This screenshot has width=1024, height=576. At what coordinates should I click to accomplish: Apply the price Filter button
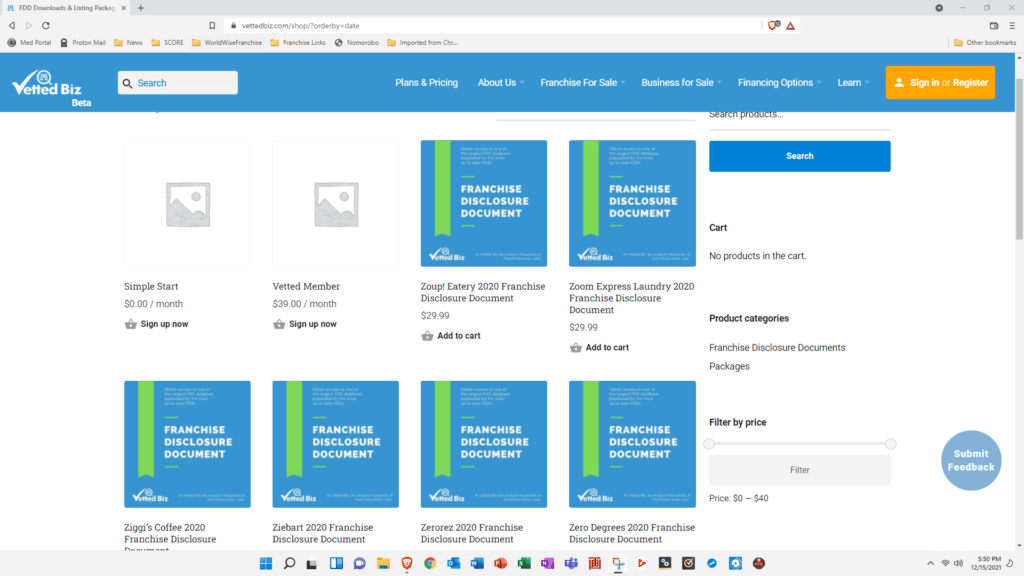(799, 470)
